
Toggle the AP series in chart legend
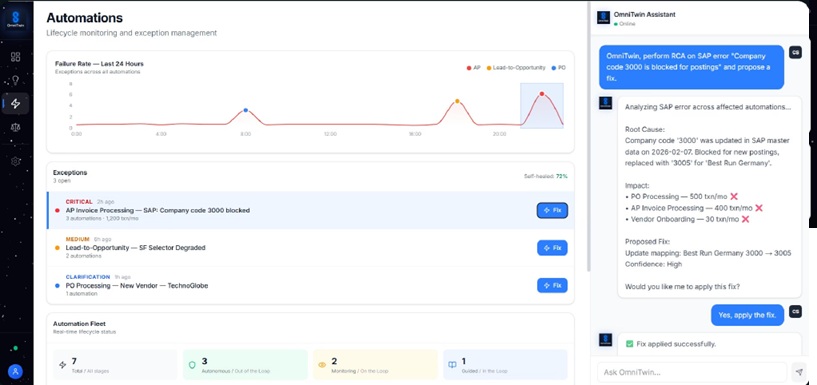[474, 68]
